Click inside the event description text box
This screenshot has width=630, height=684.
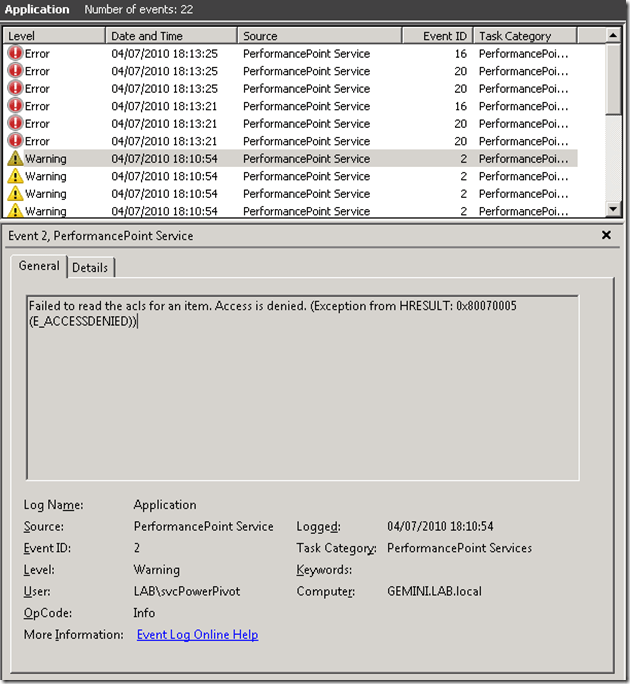303,388
